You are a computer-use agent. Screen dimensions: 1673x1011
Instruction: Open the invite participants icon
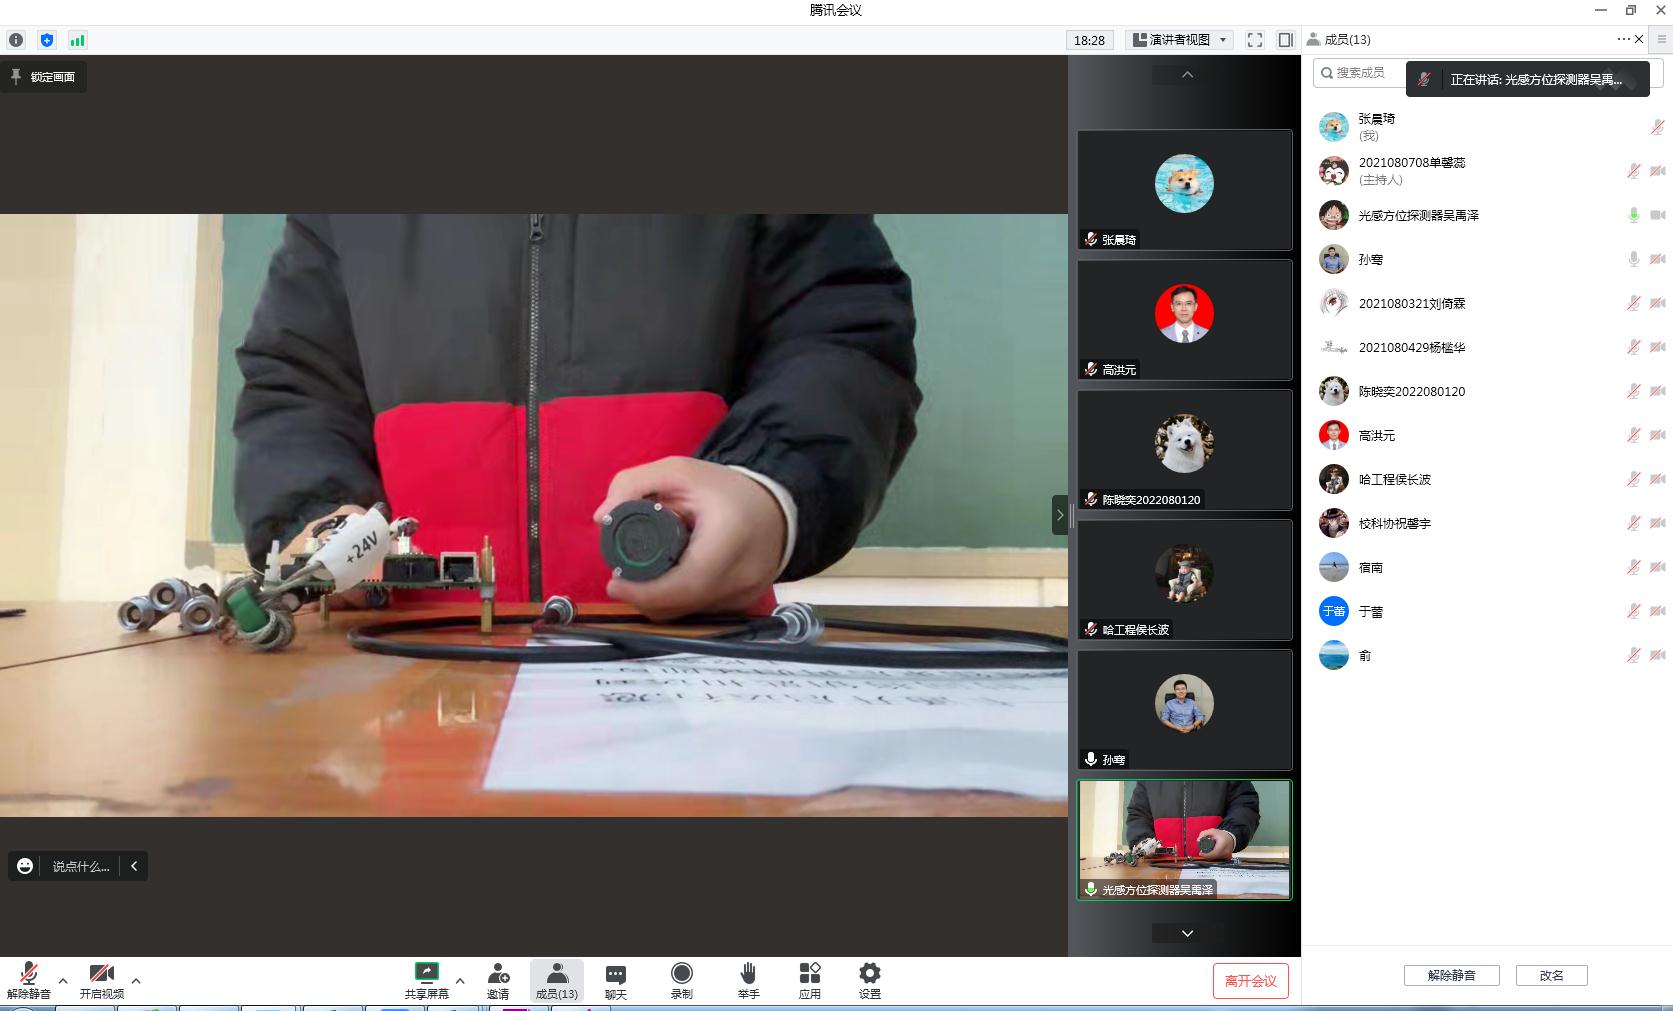coord(498,974)
